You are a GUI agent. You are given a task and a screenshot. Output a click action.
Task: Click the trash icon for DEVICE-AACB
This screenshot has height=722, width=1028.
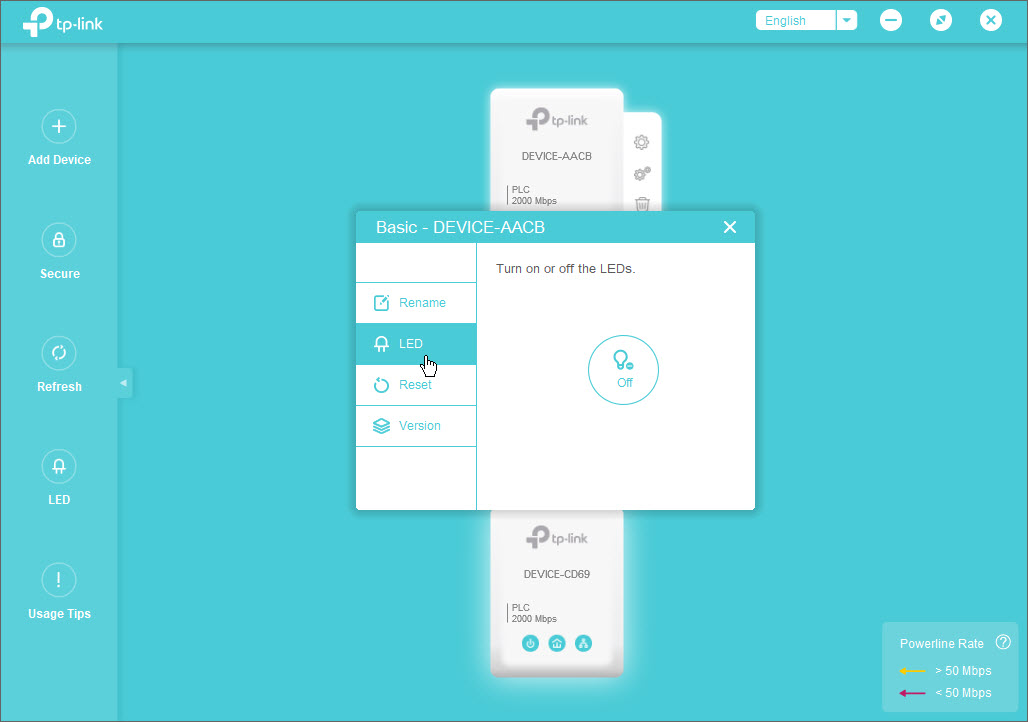tap(642, 204)
